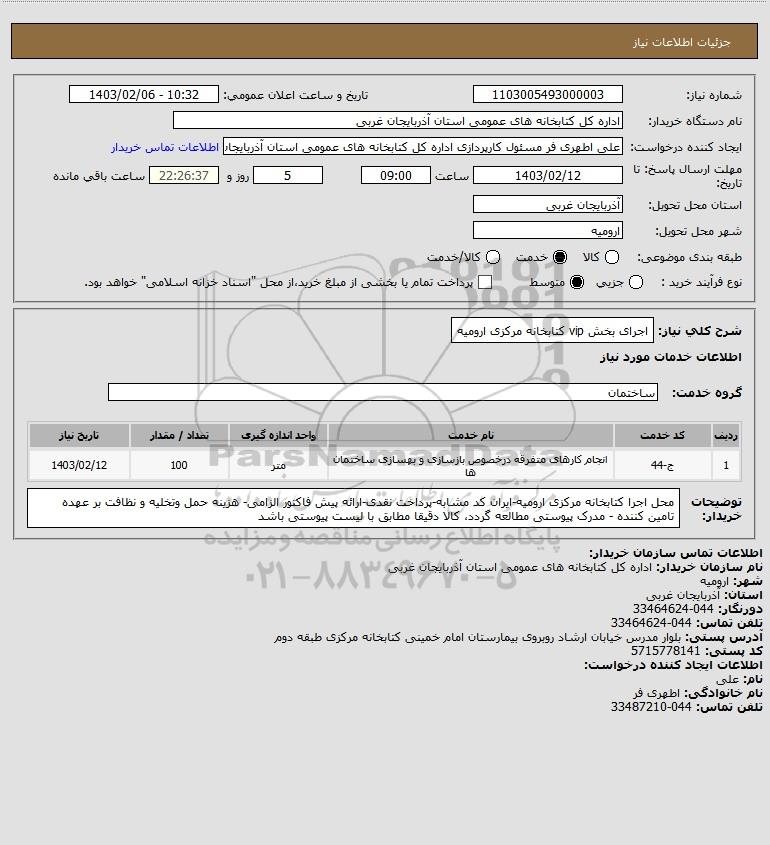The height and width of the screenshot is (845, 770).
Task: Click the delivery province field آذربایجان غربی
Action: tap(547, 205)
